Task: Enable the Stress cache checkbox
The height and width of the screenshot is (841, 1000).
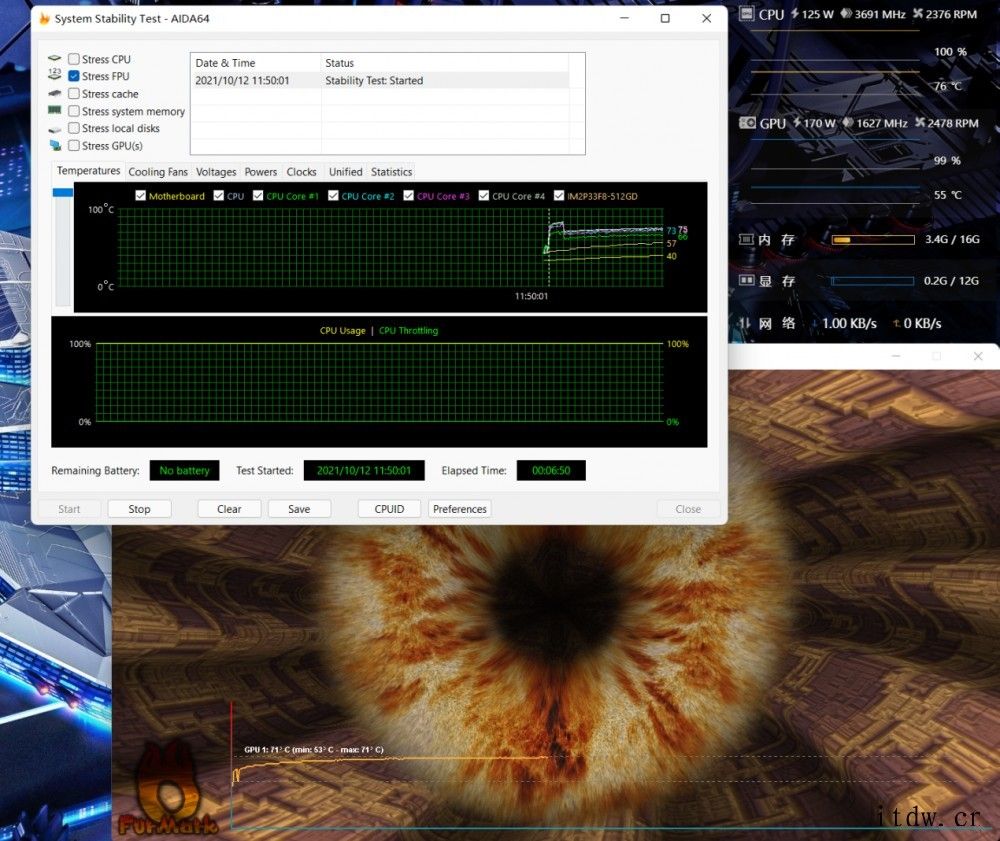Action: click(x=74, y=94)
